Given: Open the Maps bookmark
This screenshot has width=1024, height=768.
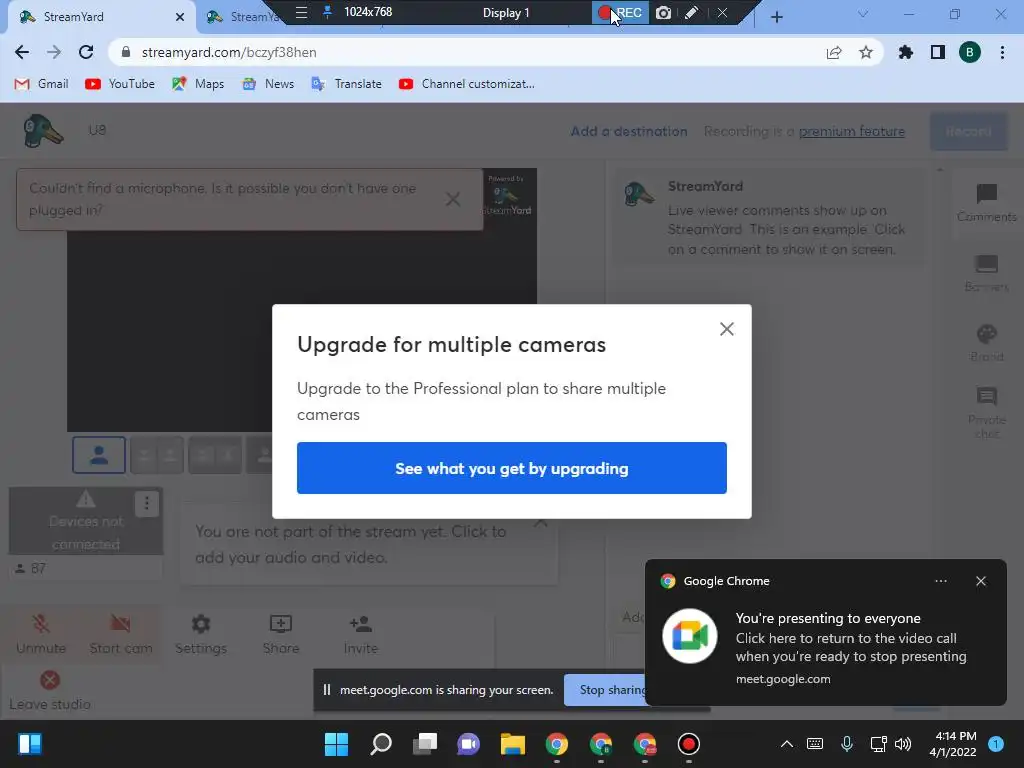Looking at the screenshot, I should (198, 84).
